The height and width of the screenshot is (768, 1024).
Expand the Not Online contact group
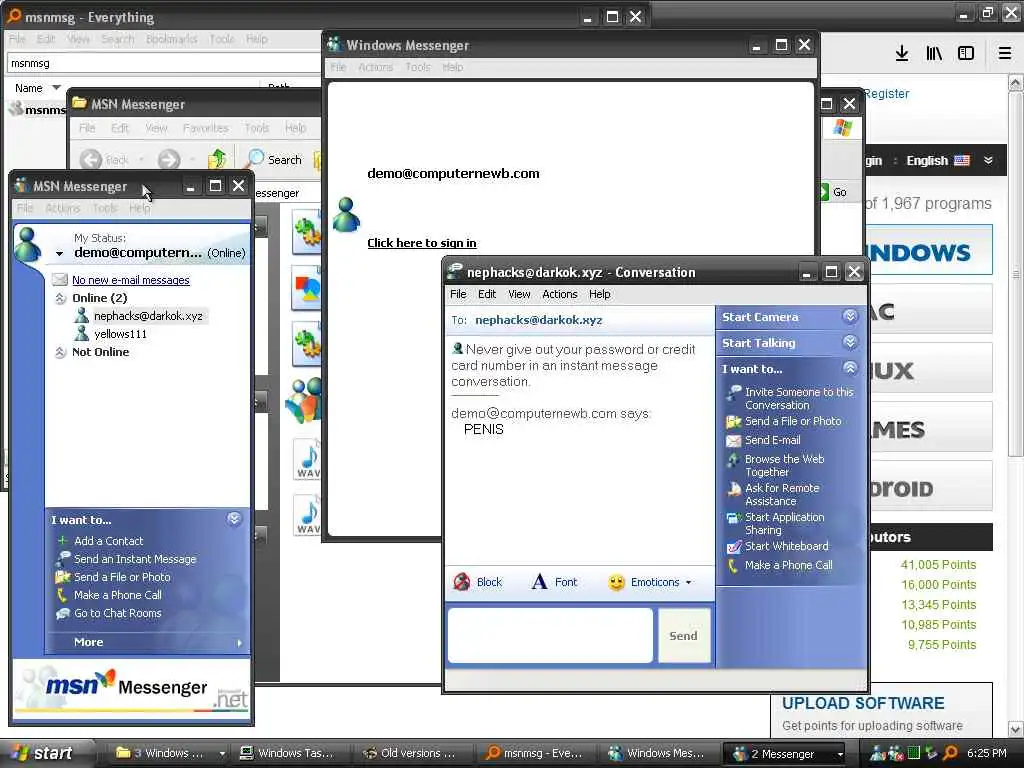[x=60, y=353]
